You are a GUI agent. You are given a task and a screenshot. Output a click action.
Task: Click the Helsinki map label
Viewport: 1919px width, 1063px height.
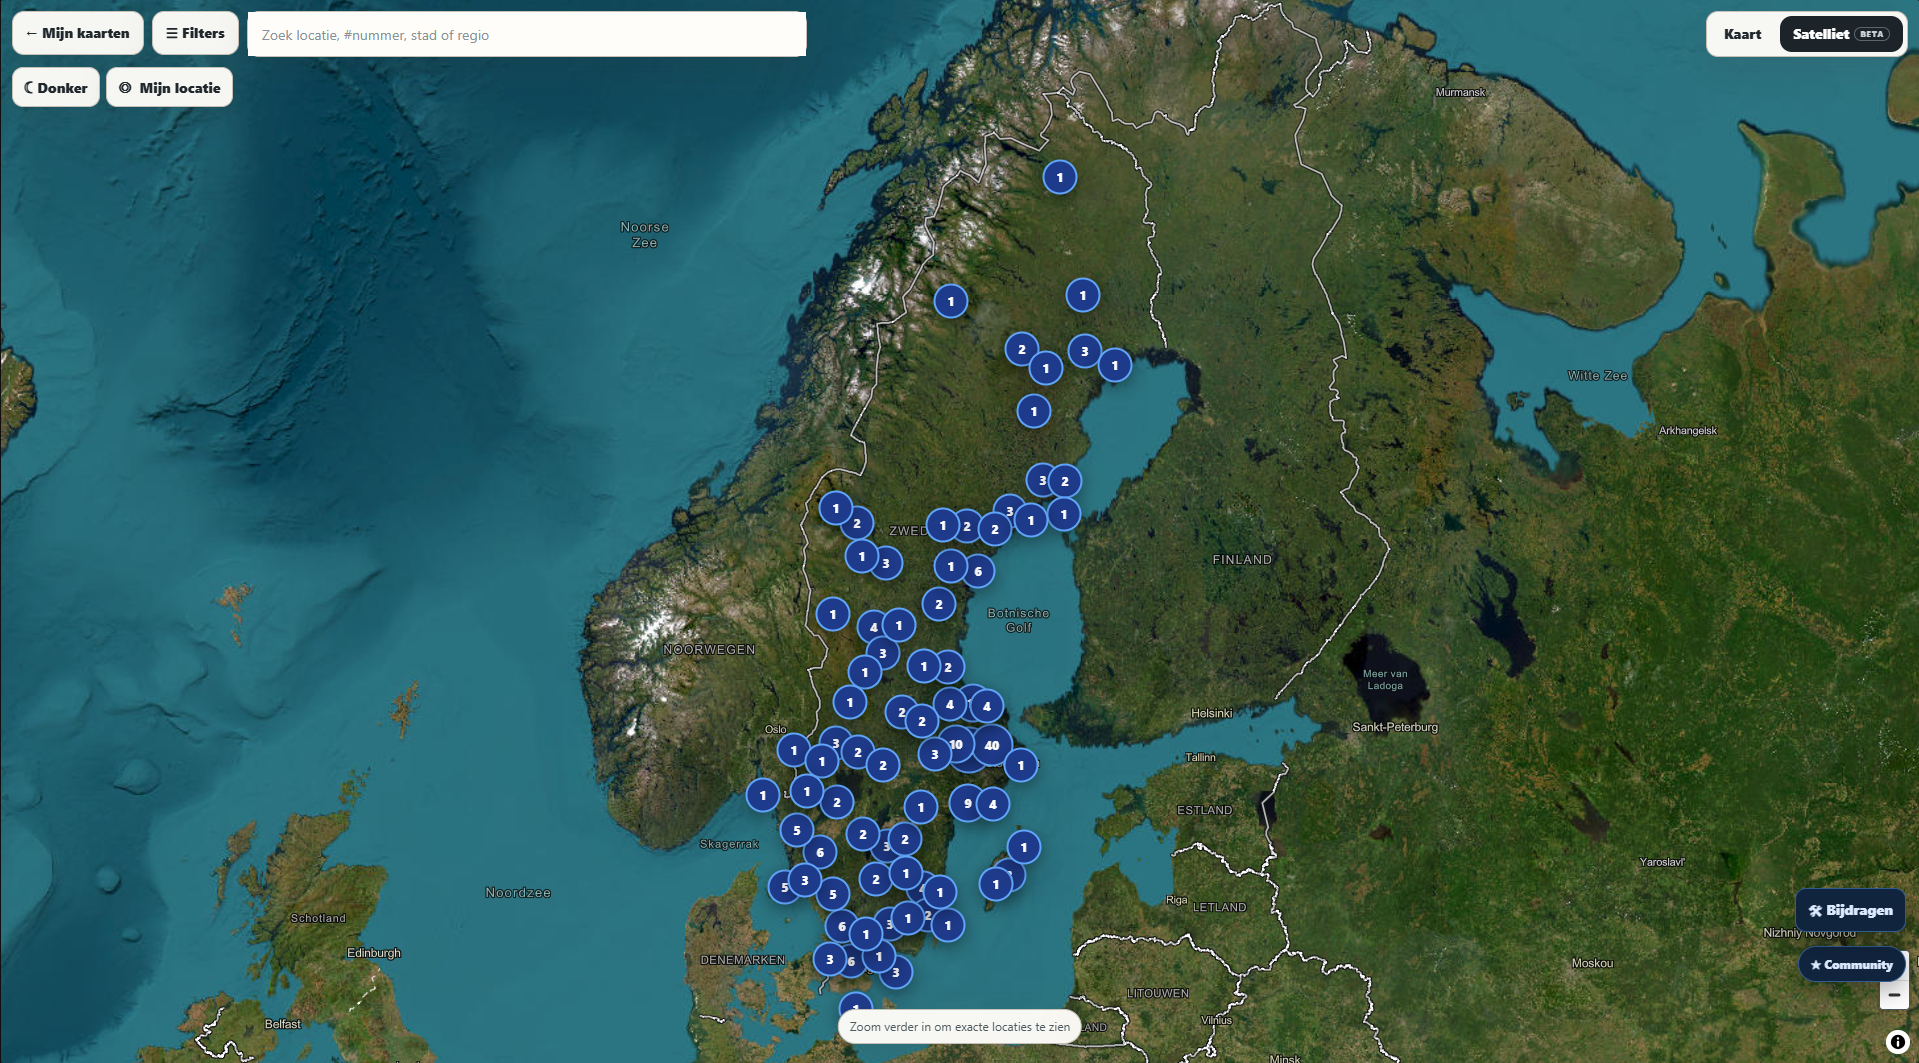pos(1211,713)
